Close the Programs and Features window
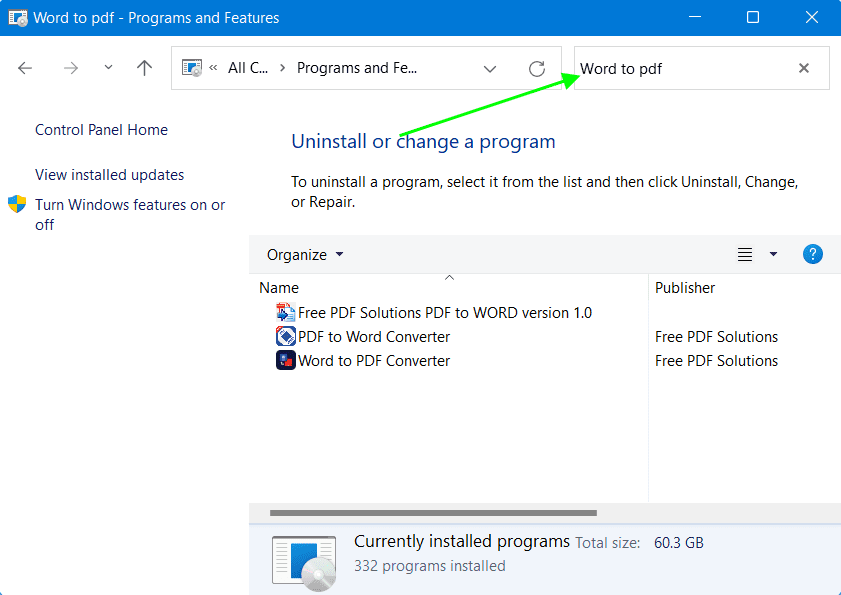Viewport: 841px width, 595px height. point(812,17)
